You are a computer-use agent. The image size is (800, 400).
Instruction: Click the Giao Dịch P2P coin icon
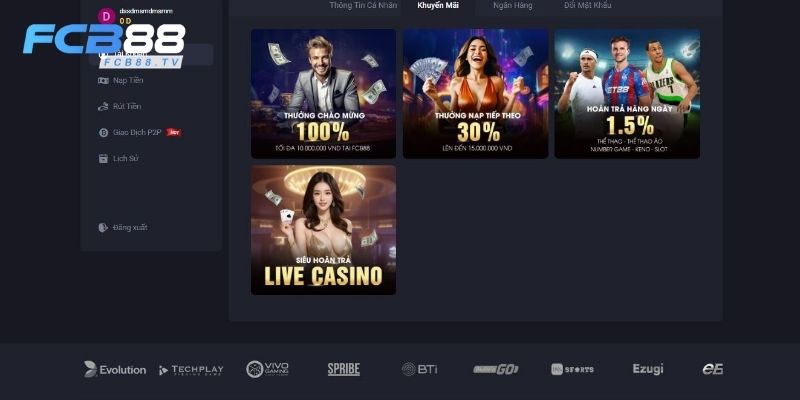point(103,132)
